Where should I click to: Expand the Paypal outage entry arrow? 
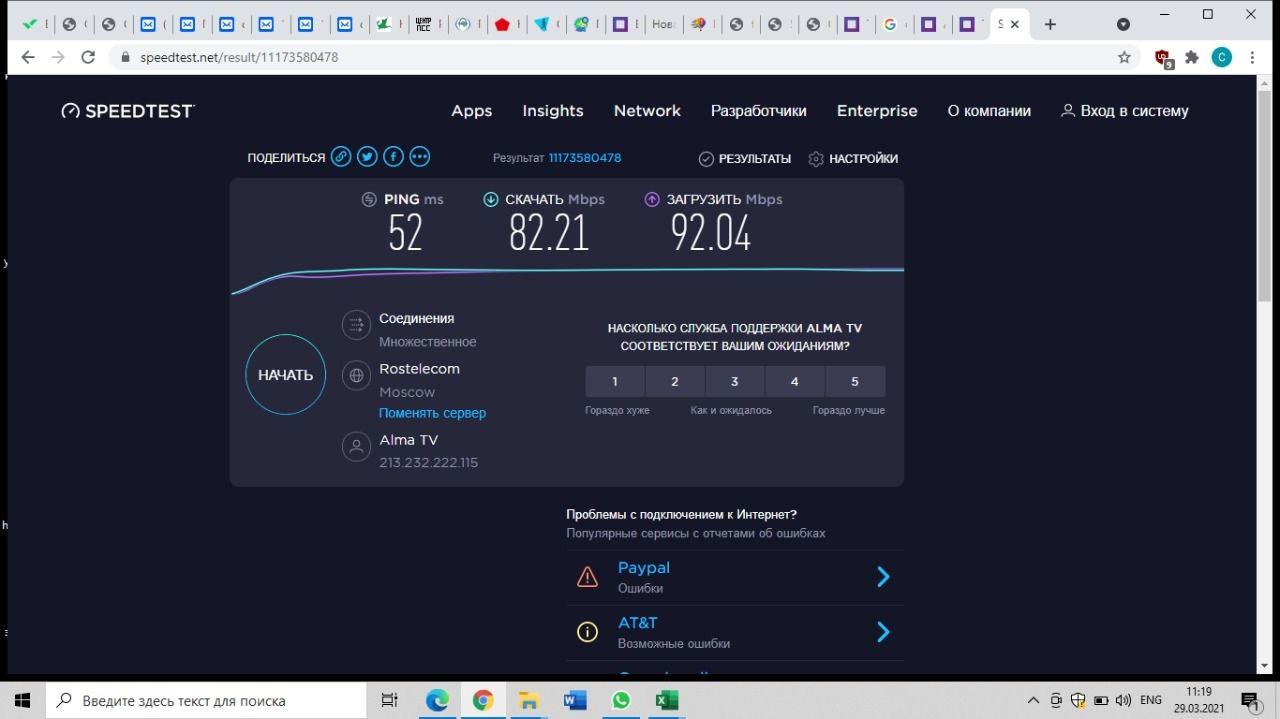pos(883,577)
